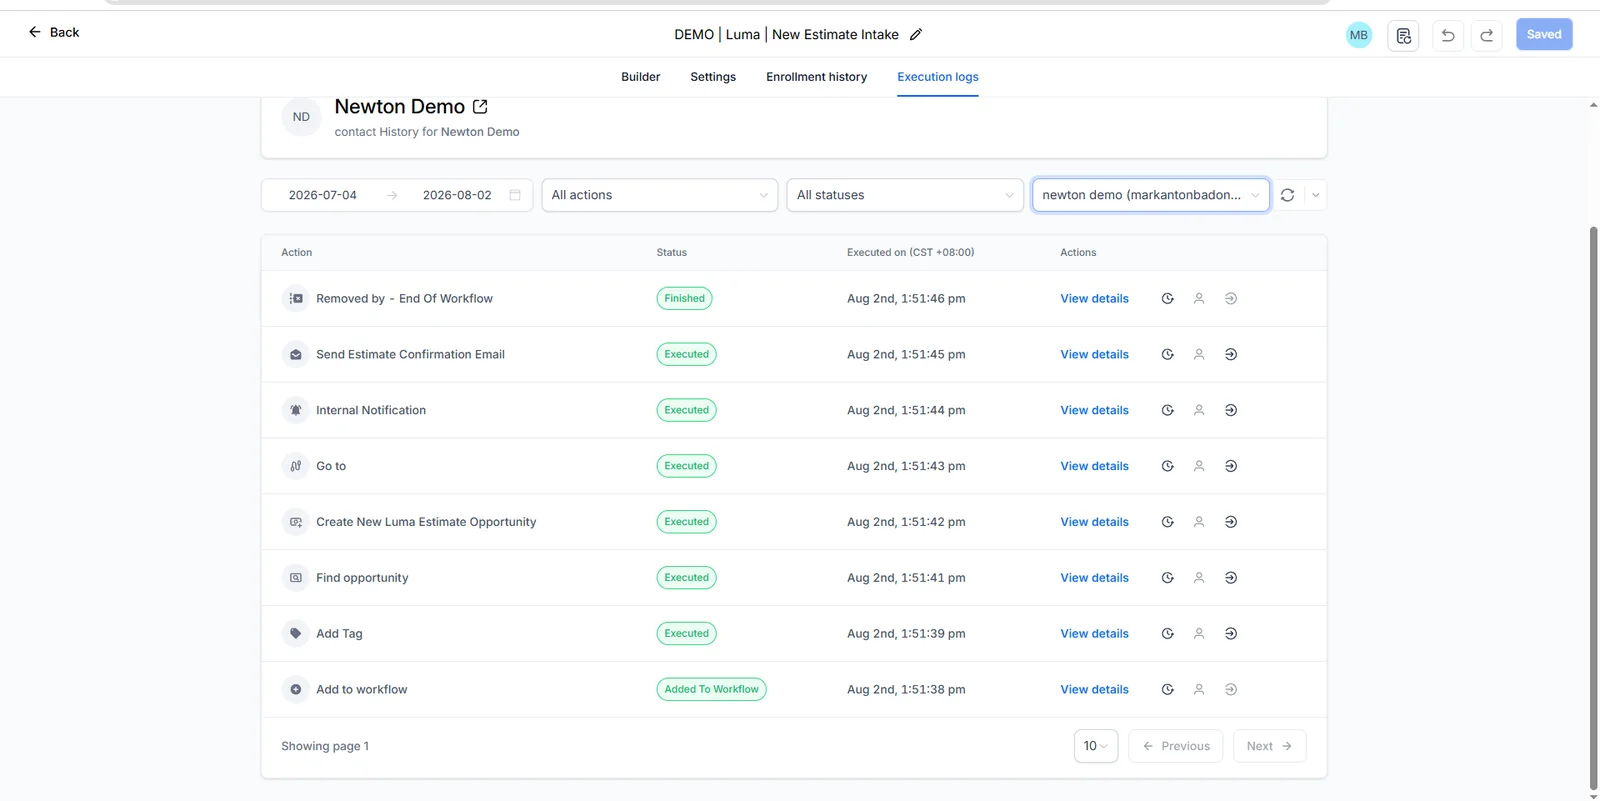The image size is (1600, 801).
Task: Click the MB user avatar
Action: click(1359, 35)
